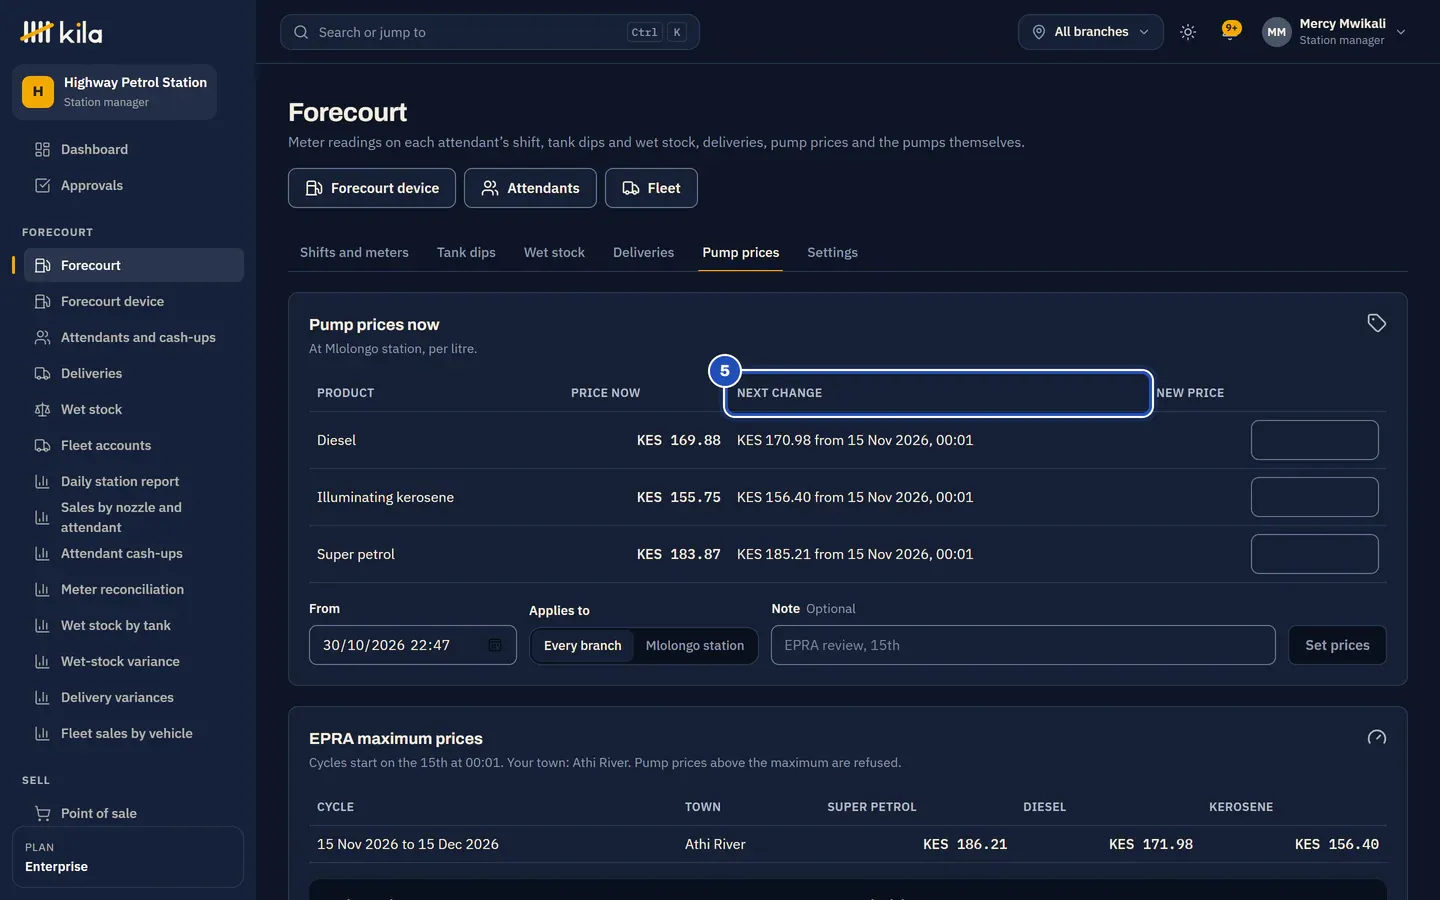
Task: Open the MM user avatar
Action: point(1276,32)
